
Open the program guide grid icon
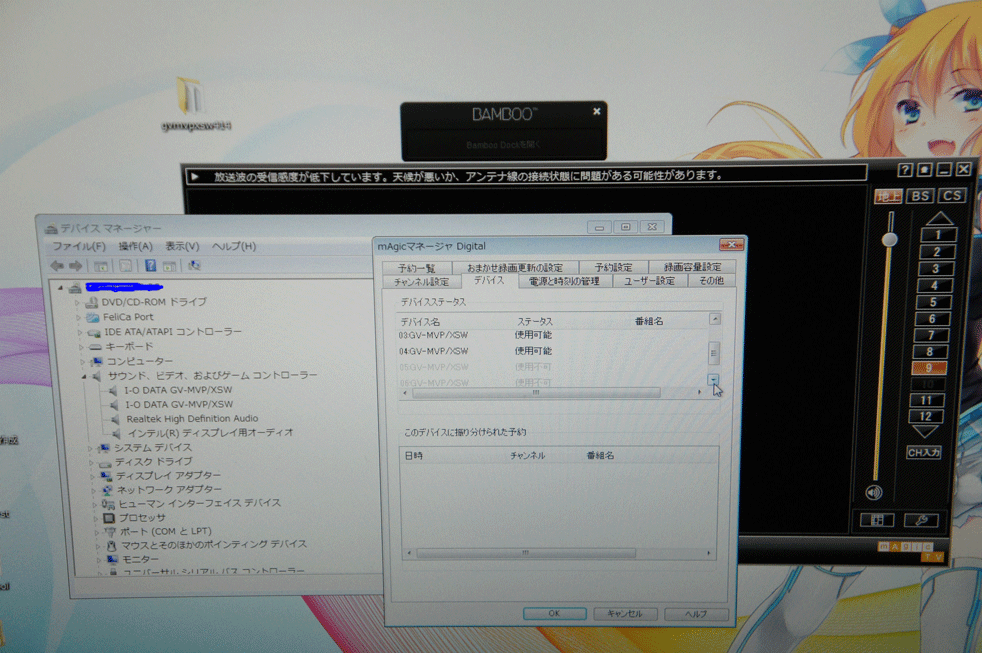[x=877, y=520]
